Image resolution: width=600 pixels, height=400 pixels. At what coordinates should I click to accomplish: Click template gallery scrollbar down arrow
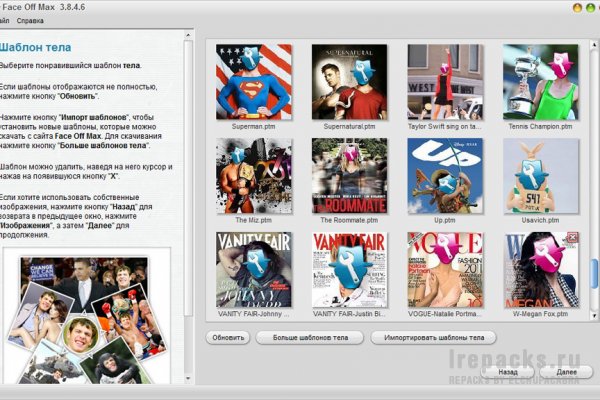[x=594, y=316]
